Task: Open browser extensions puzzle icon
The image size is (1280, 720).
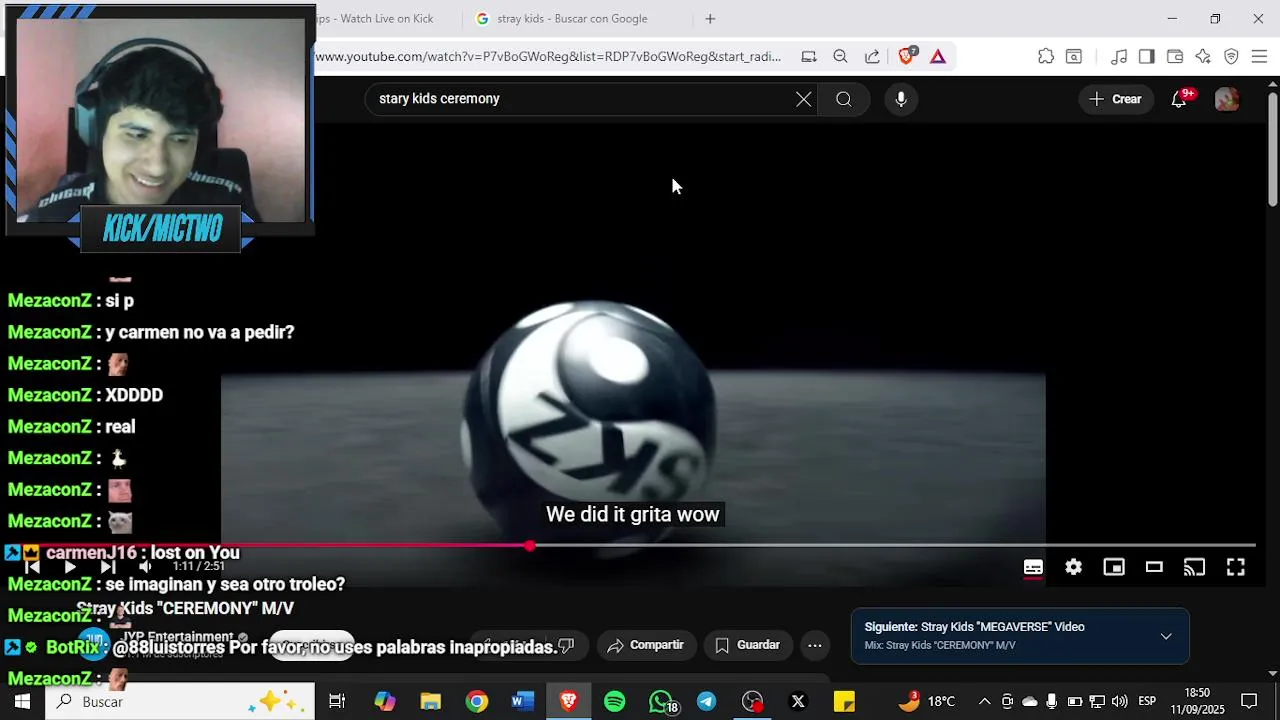Action: click(x=1046, y=56)
